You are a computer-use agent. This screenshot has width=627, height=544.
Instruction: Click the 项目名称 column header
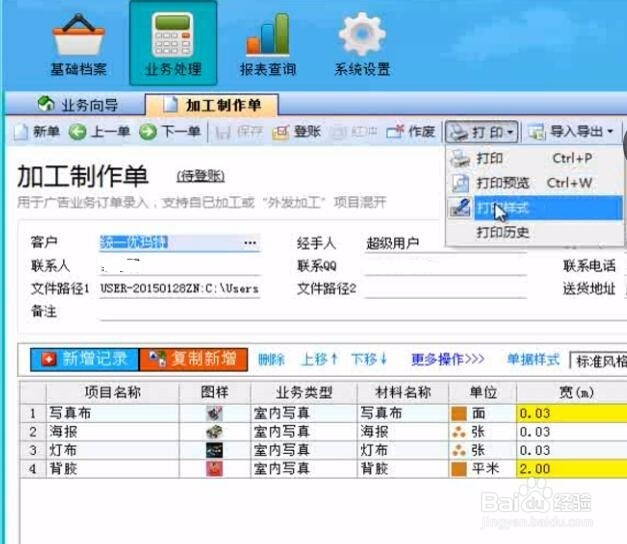[112, 392]
